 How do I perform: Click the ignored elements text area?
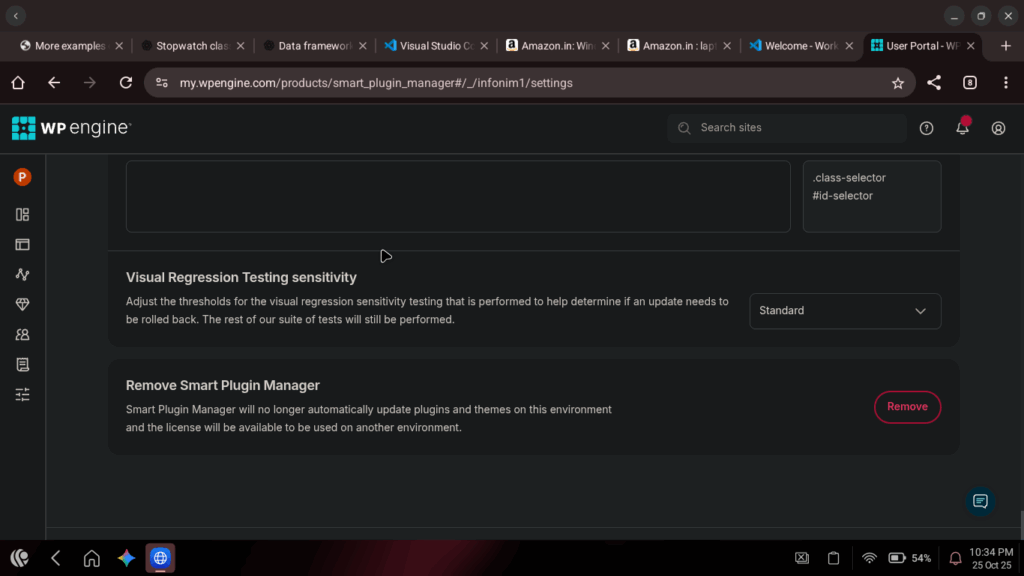pos(457,196)
